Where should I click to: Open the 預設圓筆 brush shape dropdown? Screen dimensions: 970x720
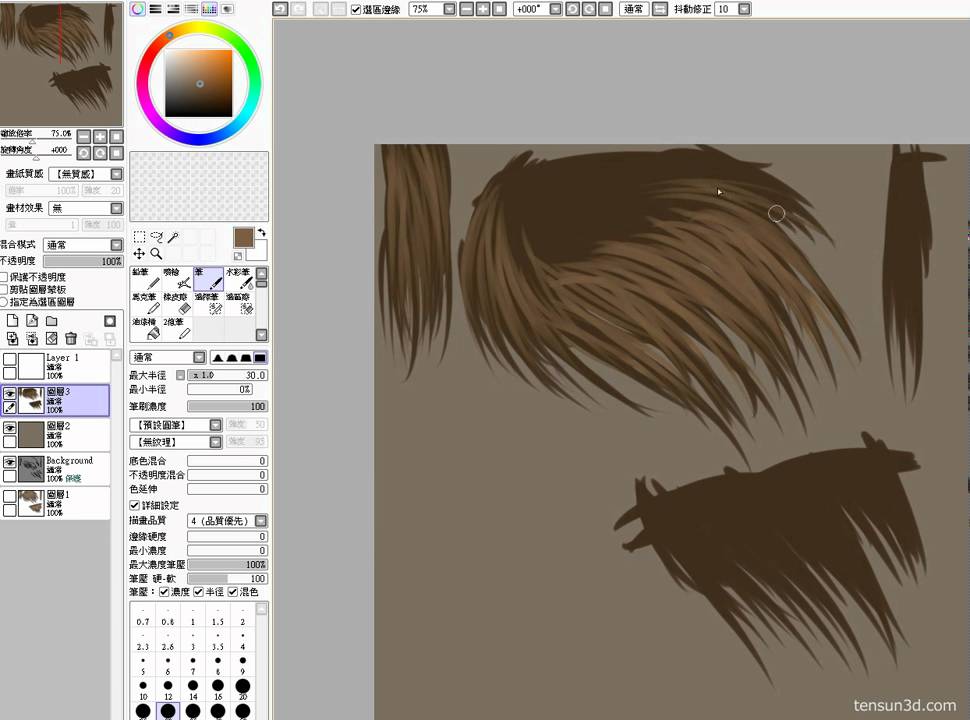(215, 425)
